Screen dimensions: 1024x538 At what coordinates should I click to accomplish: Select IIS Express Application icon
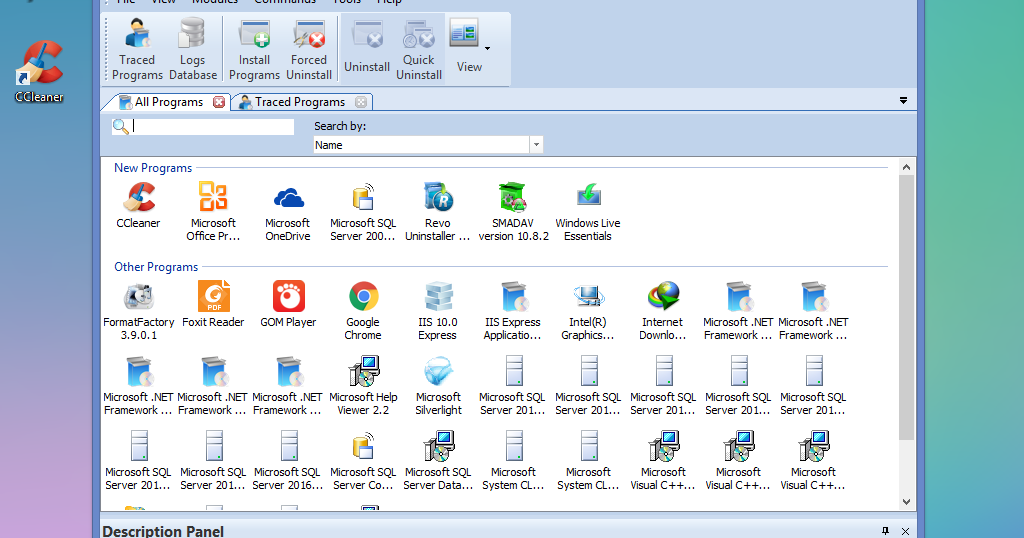click(x=513, y=311)
